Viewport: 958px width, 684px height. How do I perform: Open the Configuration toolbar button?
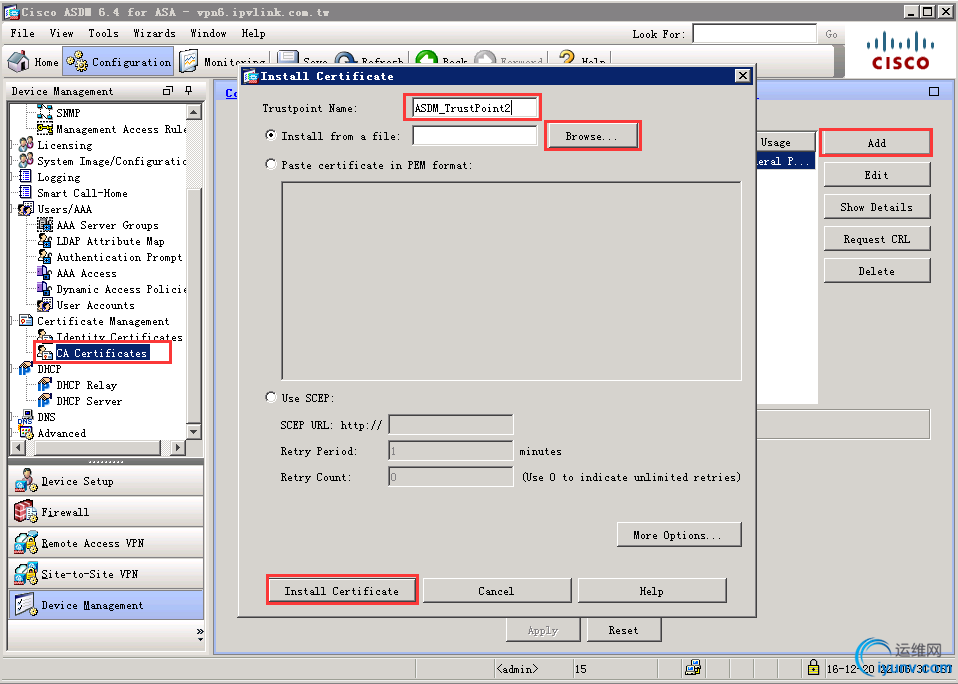[x=119, y=62]
